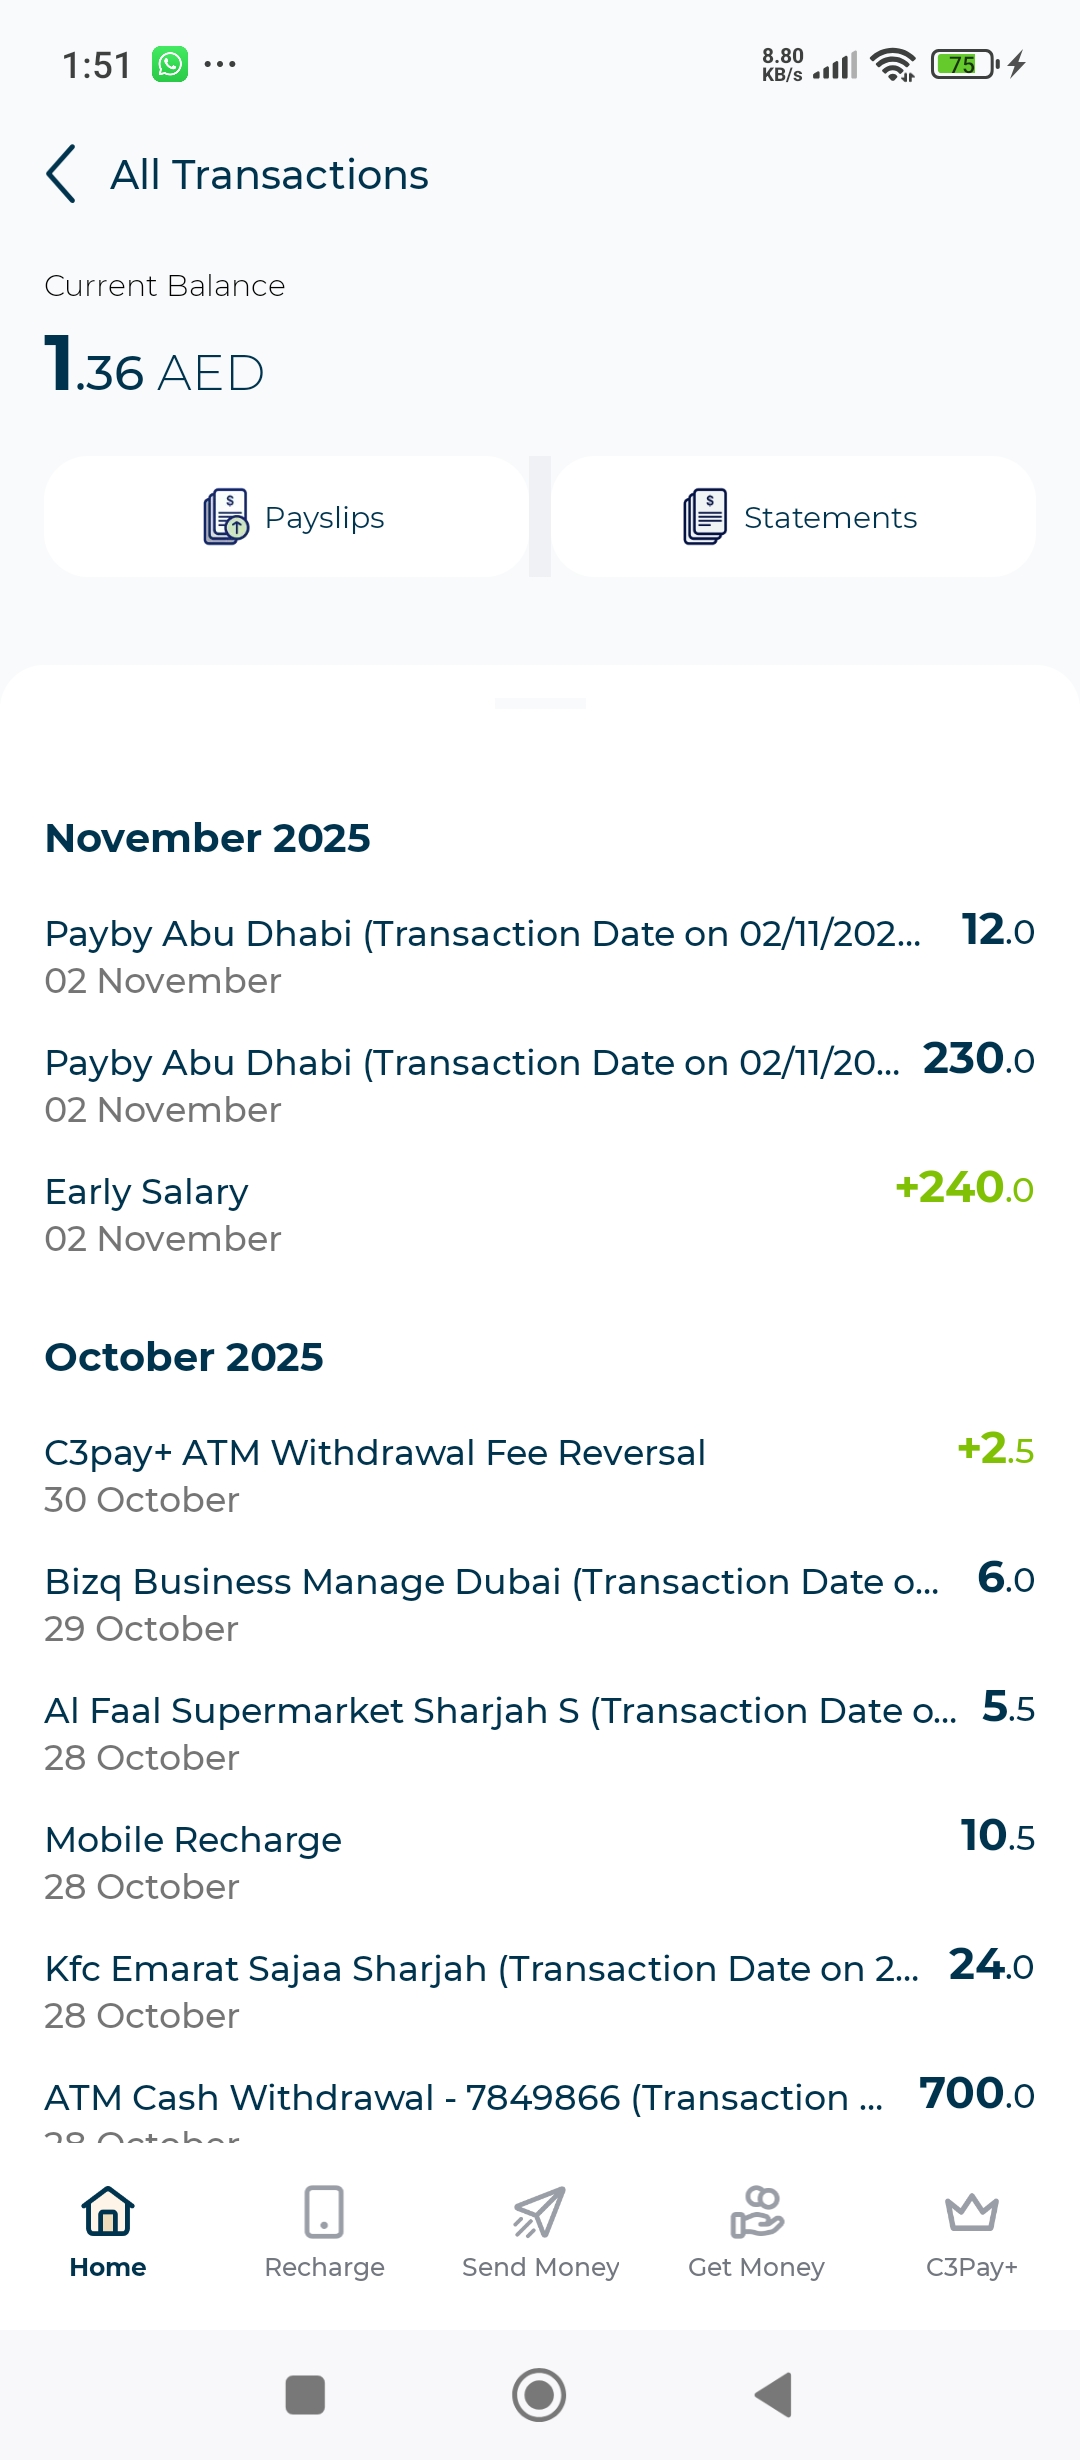Select the Al Faal Supermarket Sharjah transaction

[x=540, y=1732]
